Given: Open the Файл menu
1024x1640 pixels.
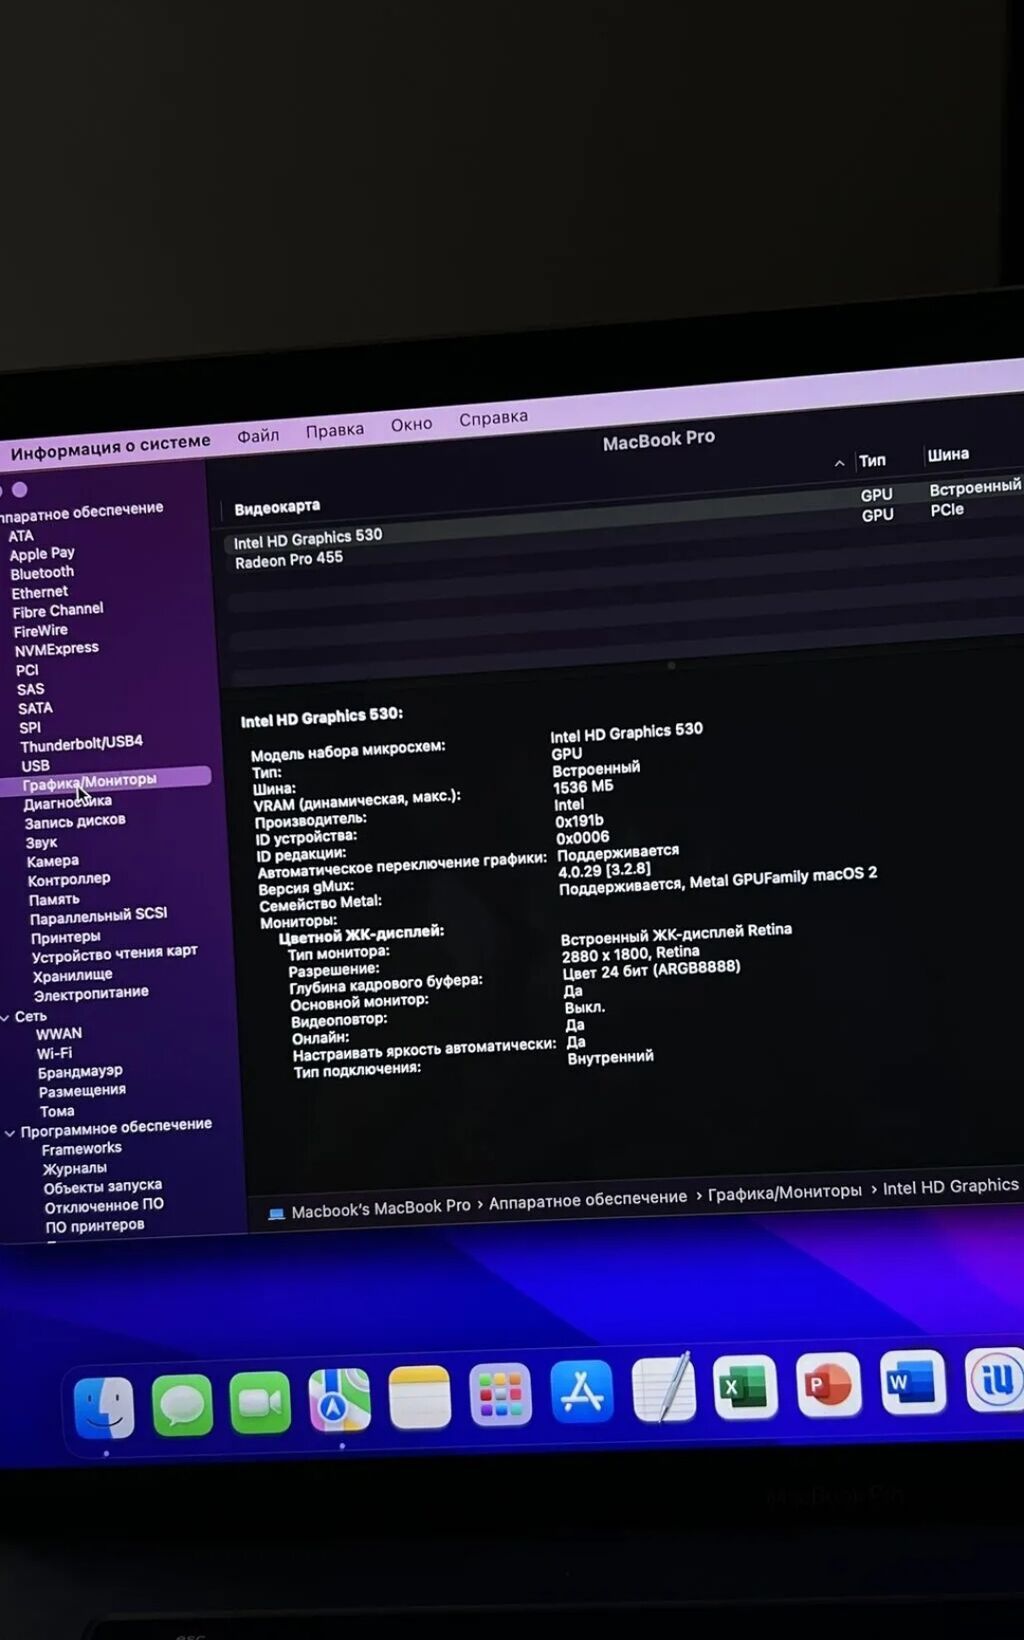Looking at the screenshot, I should pyautogui.click(x=258, y=435).
